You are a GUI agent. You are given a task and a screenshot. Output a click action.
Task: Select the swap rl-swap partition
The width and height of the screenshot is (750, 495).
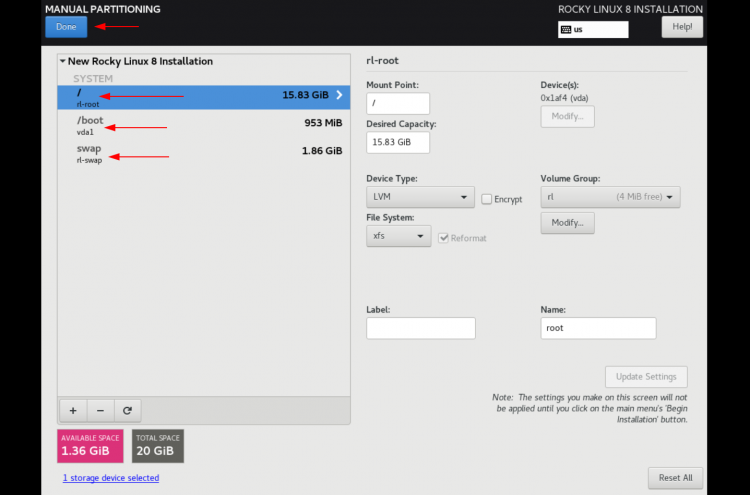tap(204, 153)
